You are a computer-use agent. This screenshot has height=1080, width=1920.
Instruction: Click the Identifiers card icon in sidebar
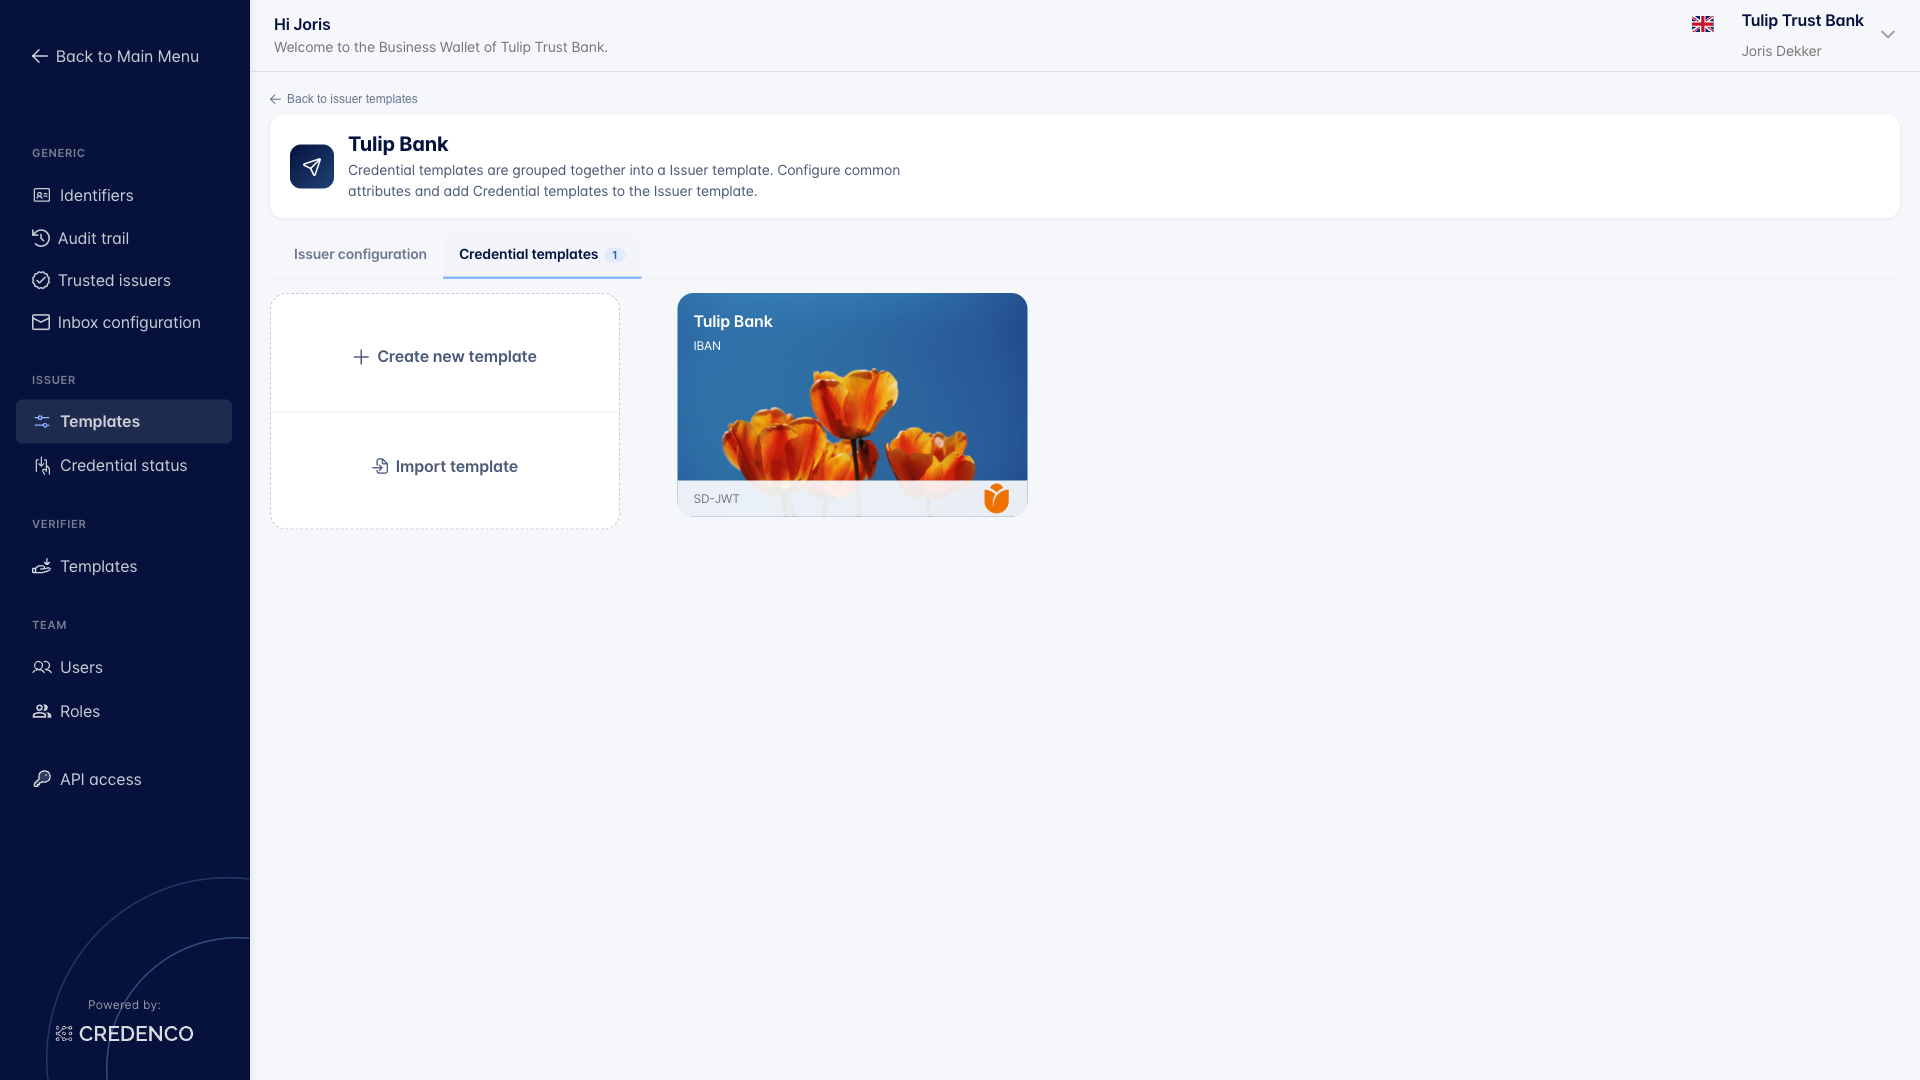(41, 195)
